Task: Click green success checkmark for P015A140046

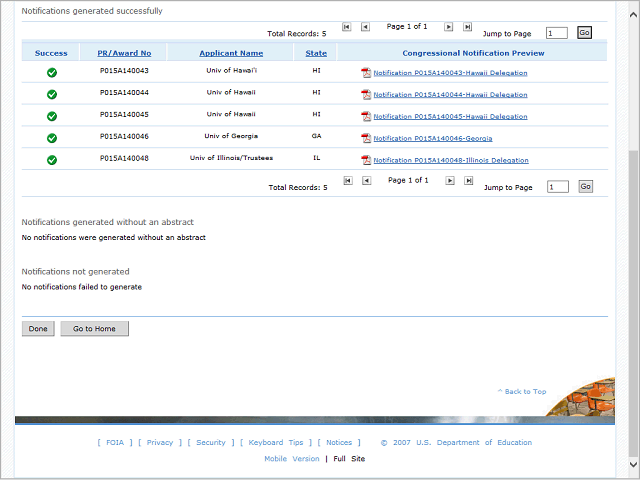Action: tap(52, 138)
